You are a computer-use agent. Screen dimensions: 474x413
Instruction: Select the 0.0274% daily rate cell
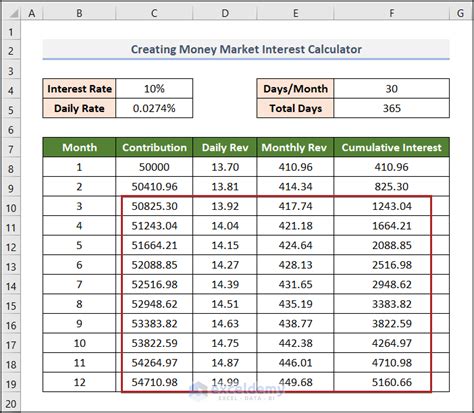tap(154, 108)
